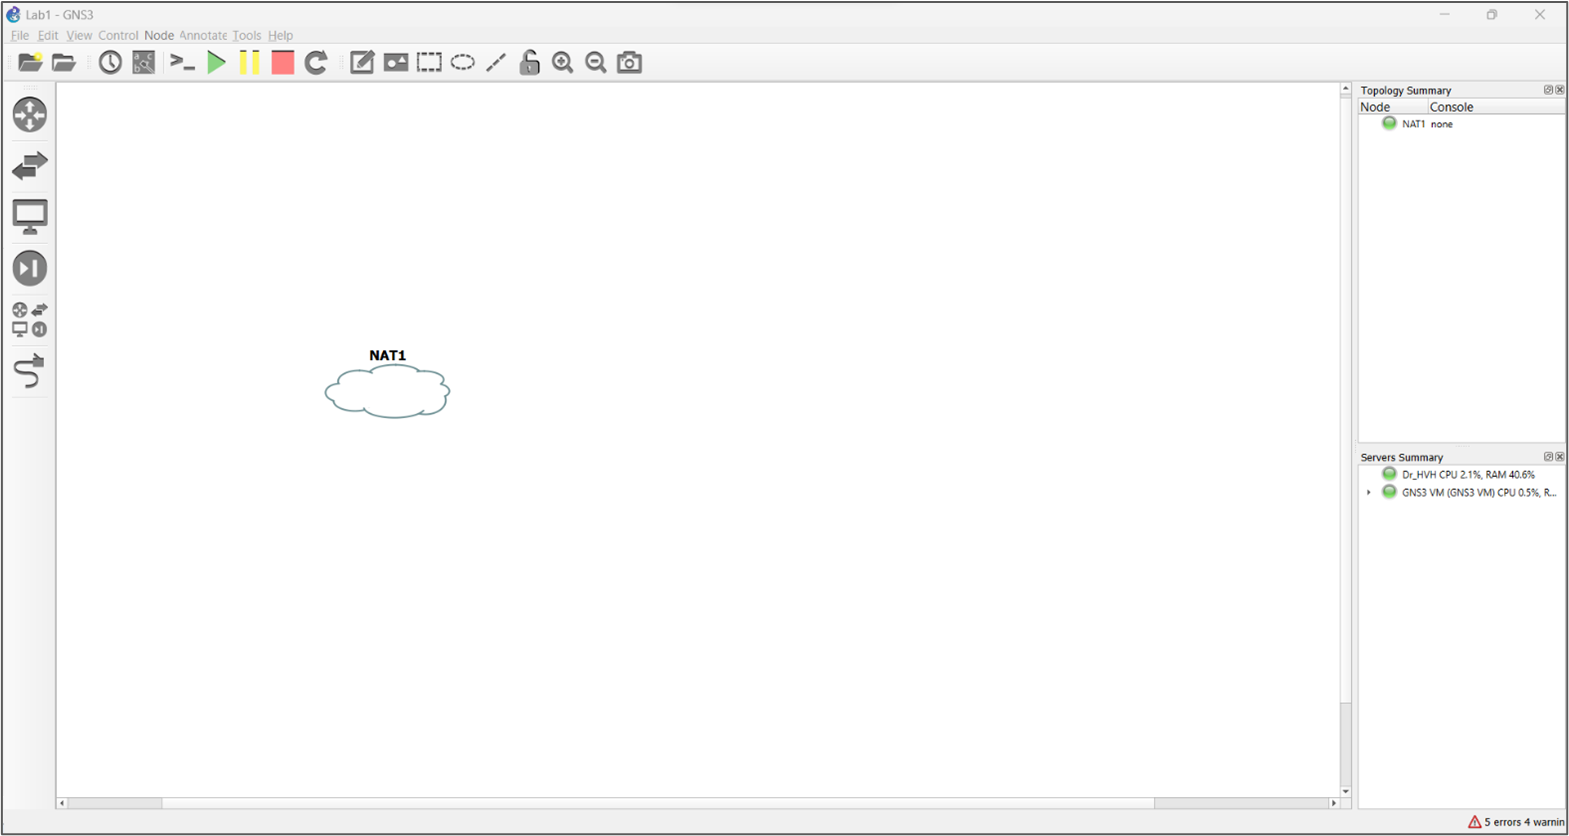
Task: Select NAT1 row in Topology Summary
Action: pos(1462,124)
